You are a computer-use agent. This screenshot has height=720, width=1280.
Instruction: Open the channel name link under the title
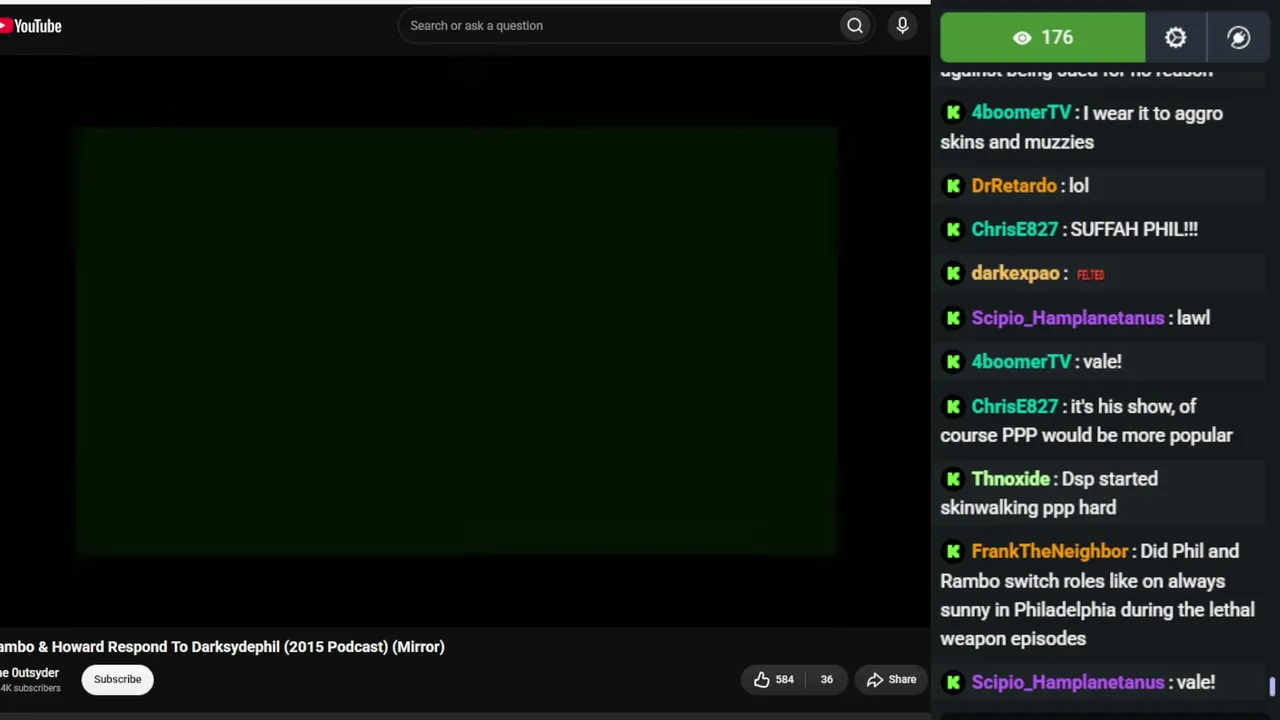coord(30,673)
